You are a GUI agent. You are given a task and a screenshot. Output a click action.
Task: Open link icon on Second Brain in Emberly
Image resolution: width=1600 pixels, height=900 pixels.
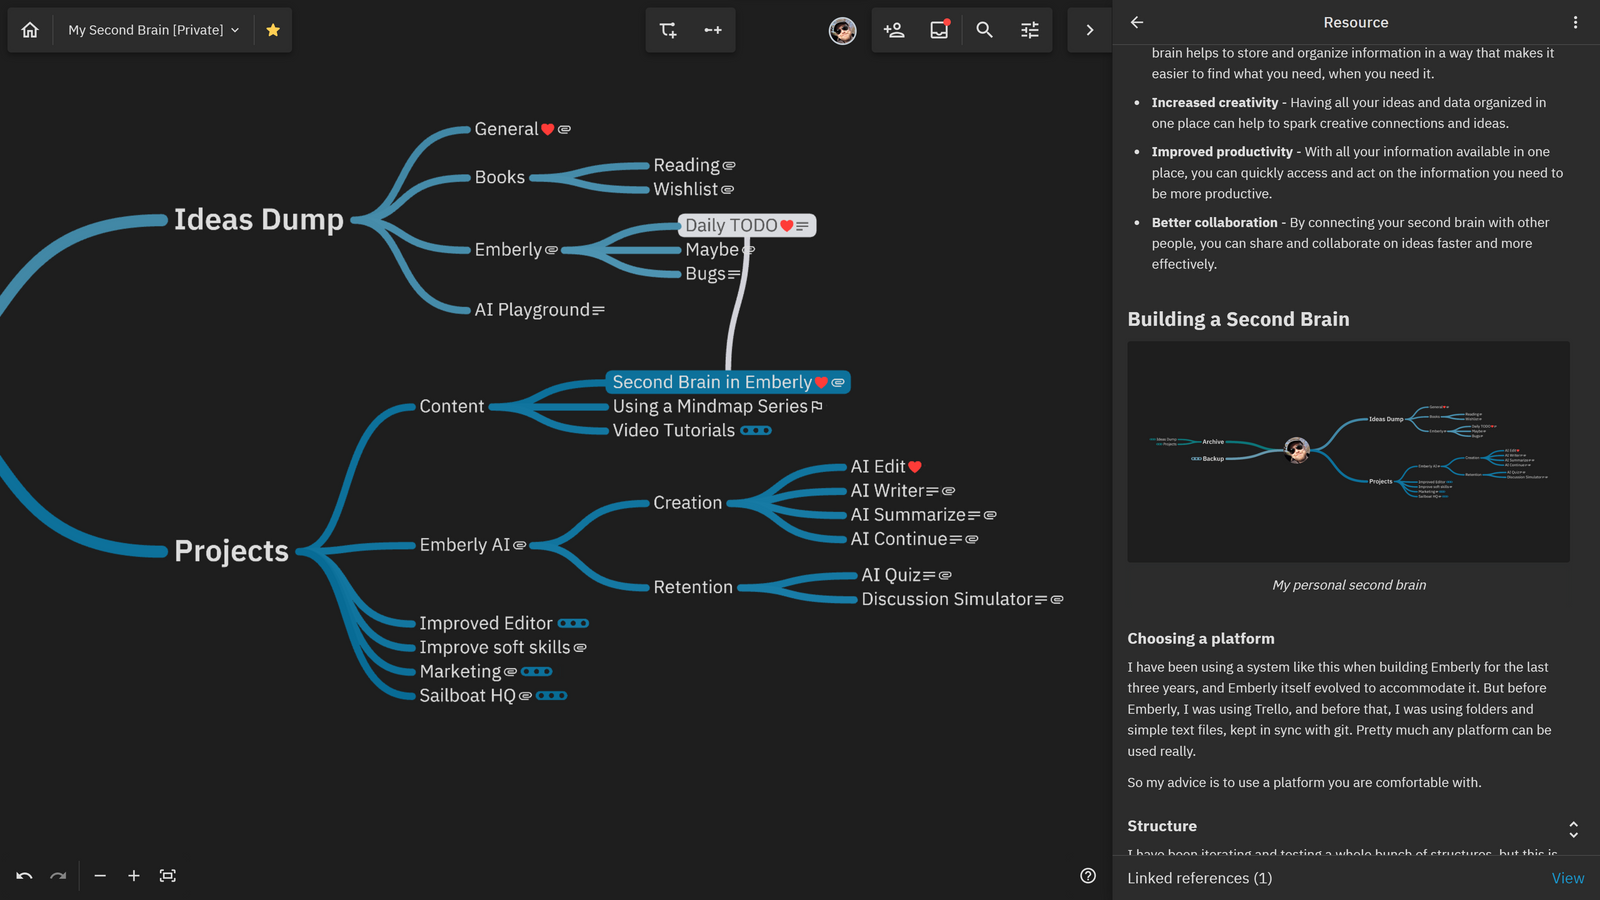838,382
